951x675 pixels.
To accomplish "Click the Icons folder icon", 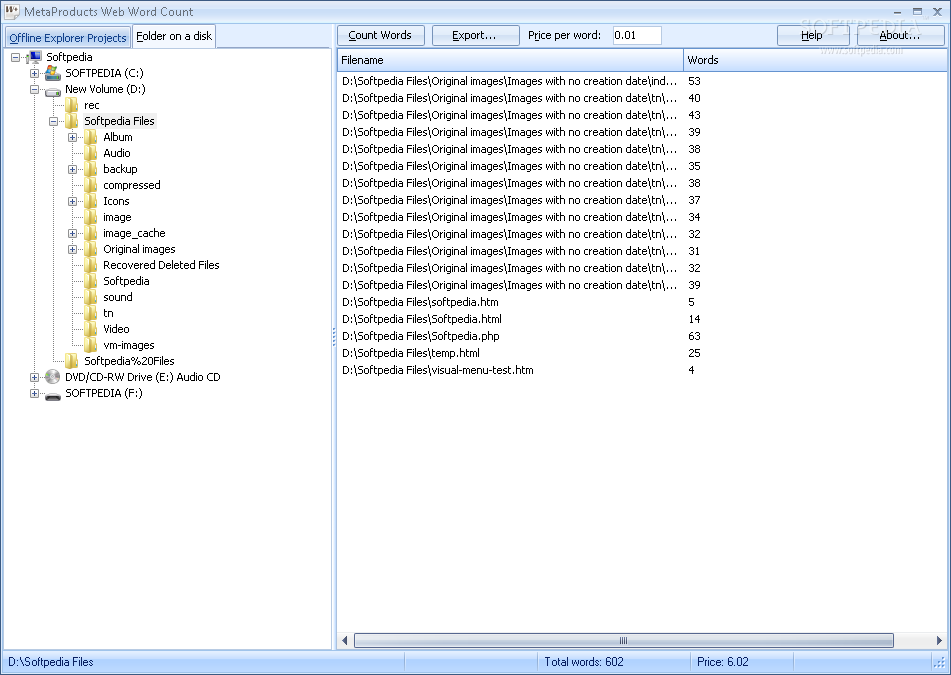I will [90, 201].
